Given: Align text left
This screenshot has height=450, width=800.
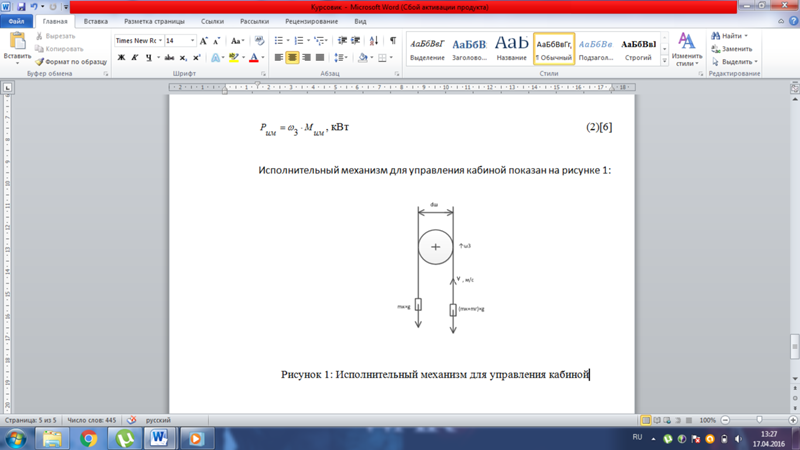Looking at the screenshot, I should pos(279,58).
